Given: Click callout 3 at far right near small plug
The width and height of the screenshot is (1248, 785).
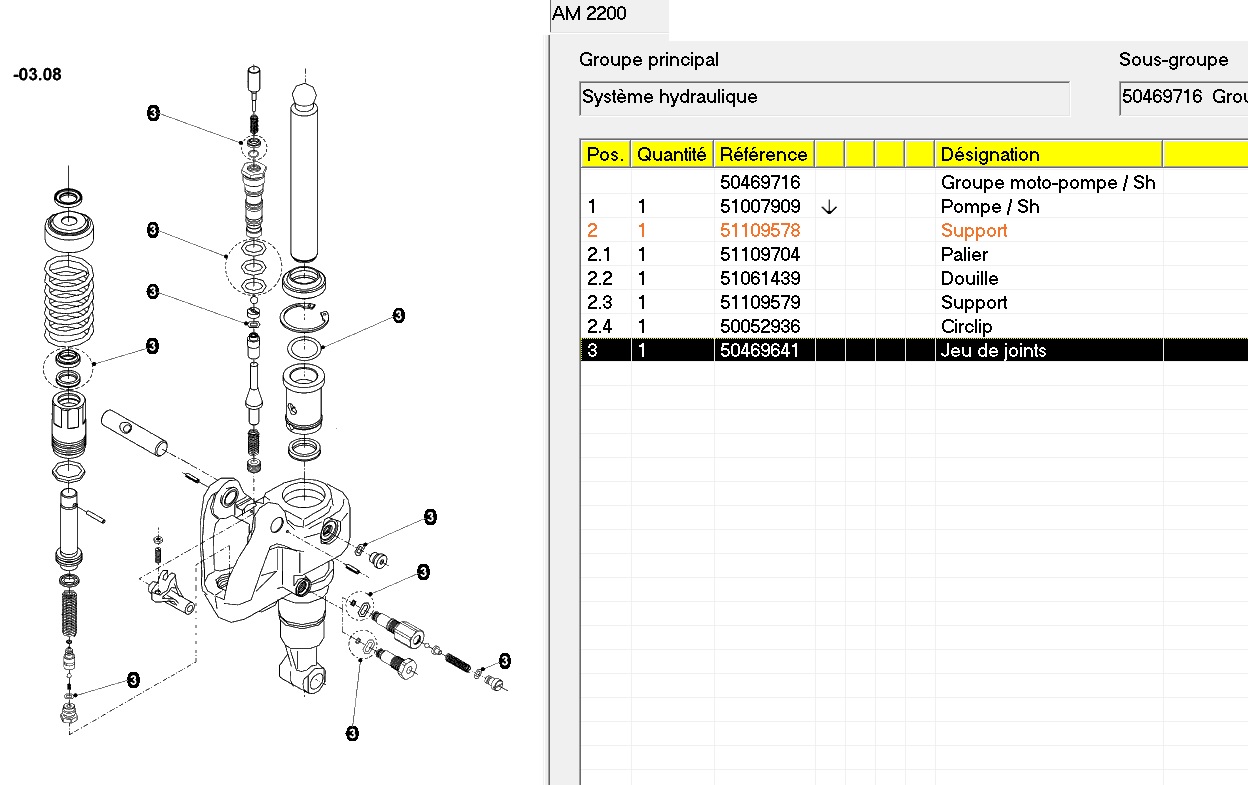Looking at the screenshot, I should 504,661.
